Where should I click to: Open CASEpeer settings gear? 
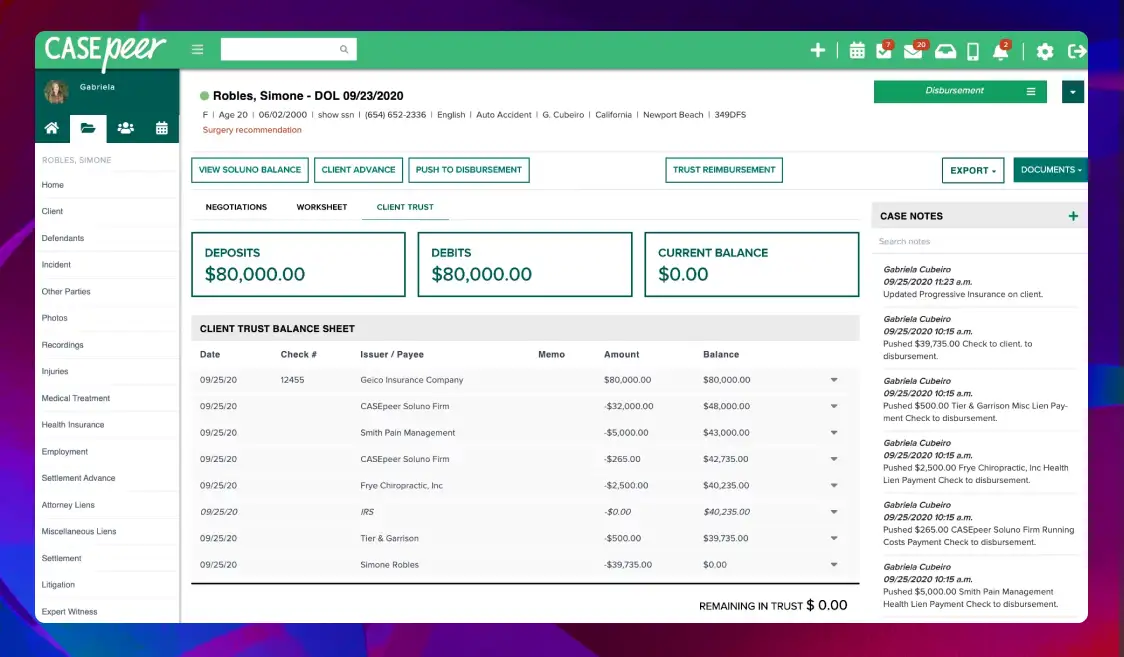click(1044, 51)
